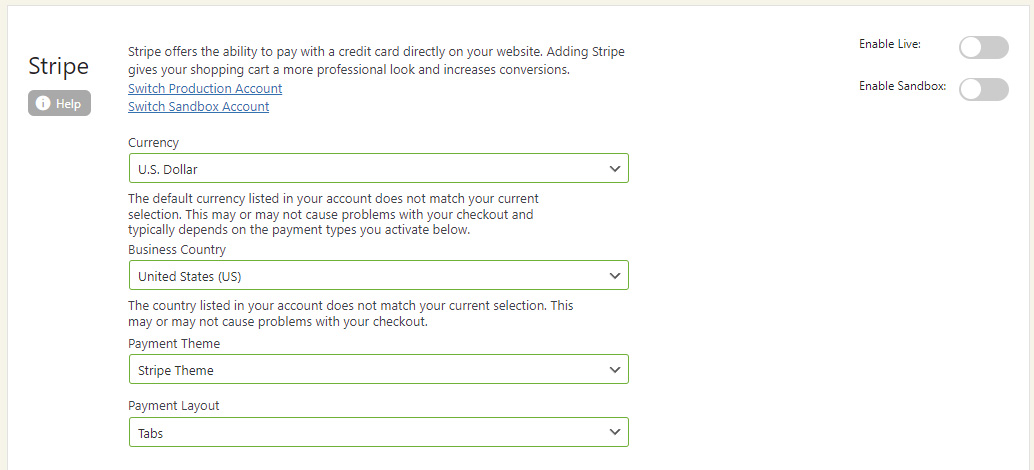Click the Switch Production Account link
This screenshot has height=470, width=1034.
point(205,88)
